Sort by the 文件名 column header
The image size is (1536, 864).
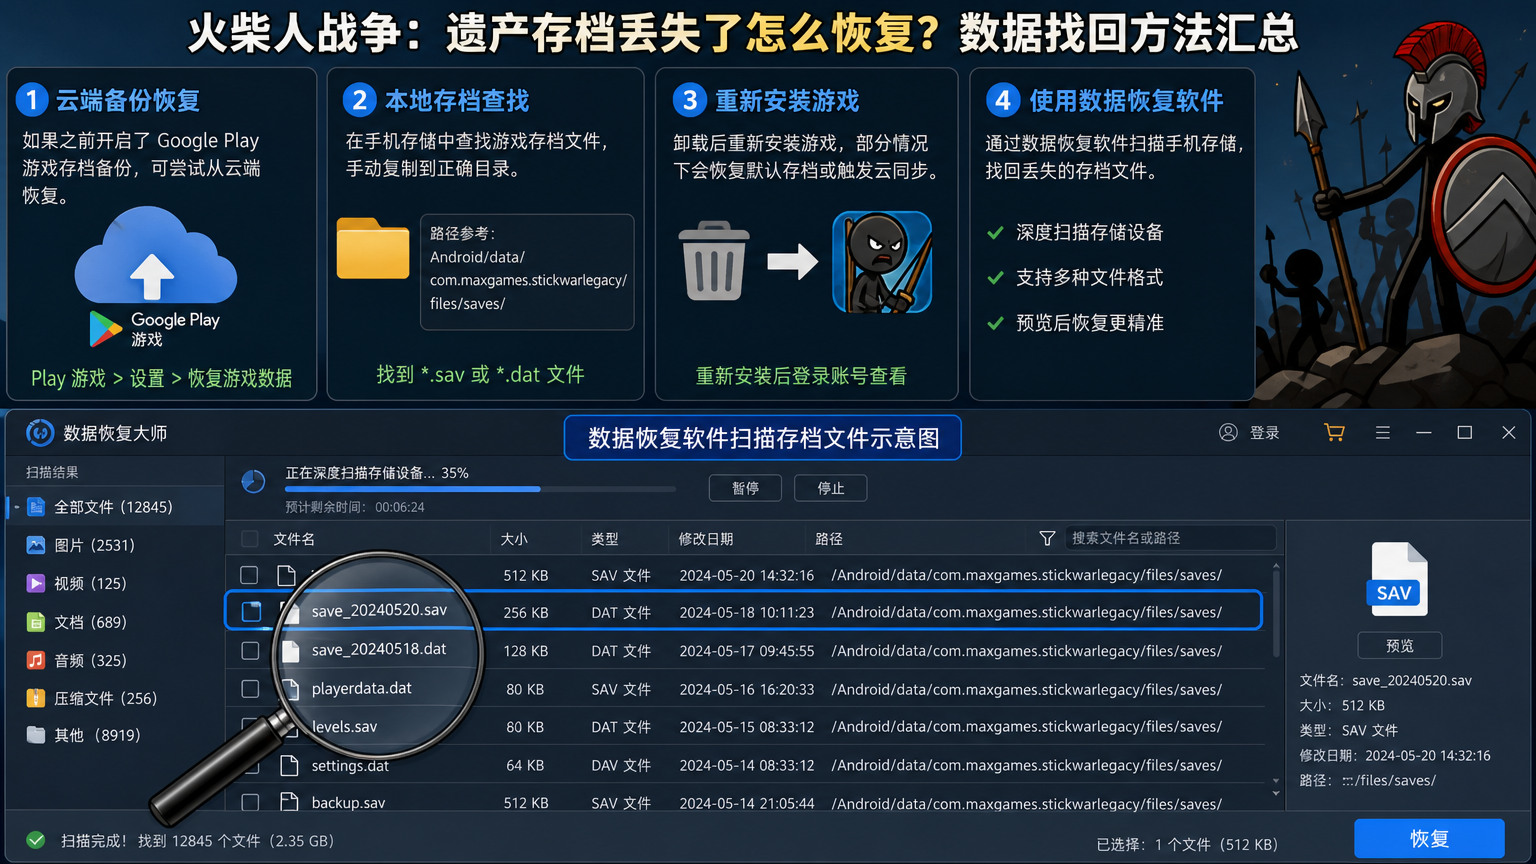pyautogui.click(x=294, y=539)
